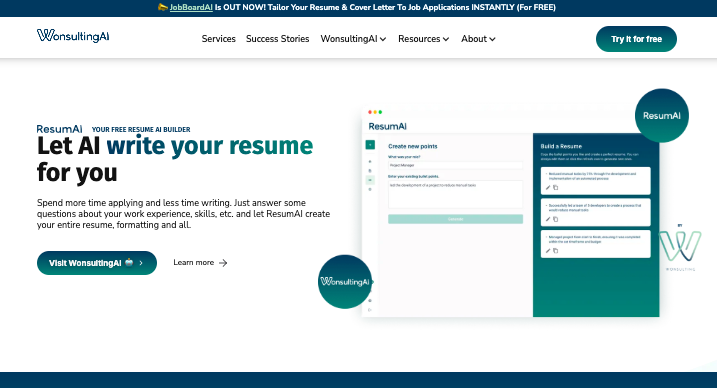717x388 pixels.
Task: Expand the Resources dropdown menu
Action: tap(423, 39)
